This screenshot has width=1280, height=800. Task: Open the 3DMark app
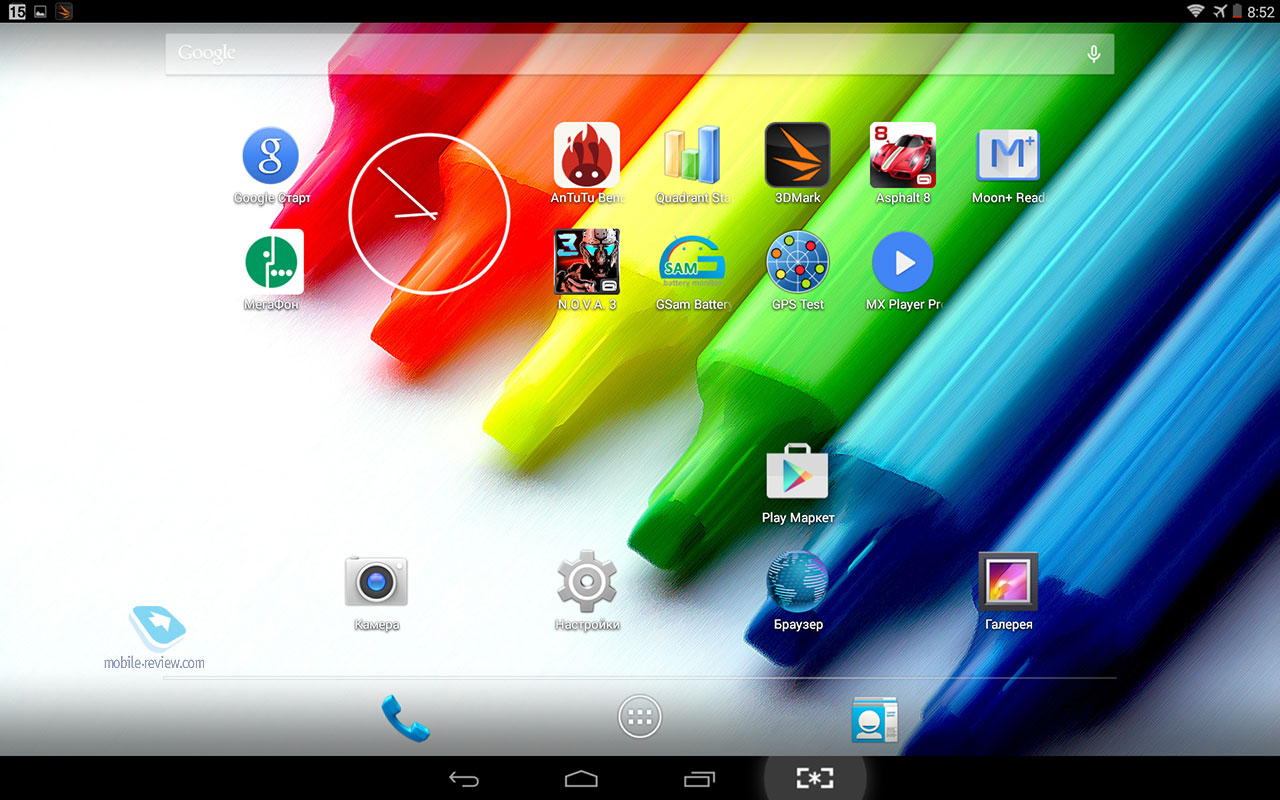tap(797, 156)
